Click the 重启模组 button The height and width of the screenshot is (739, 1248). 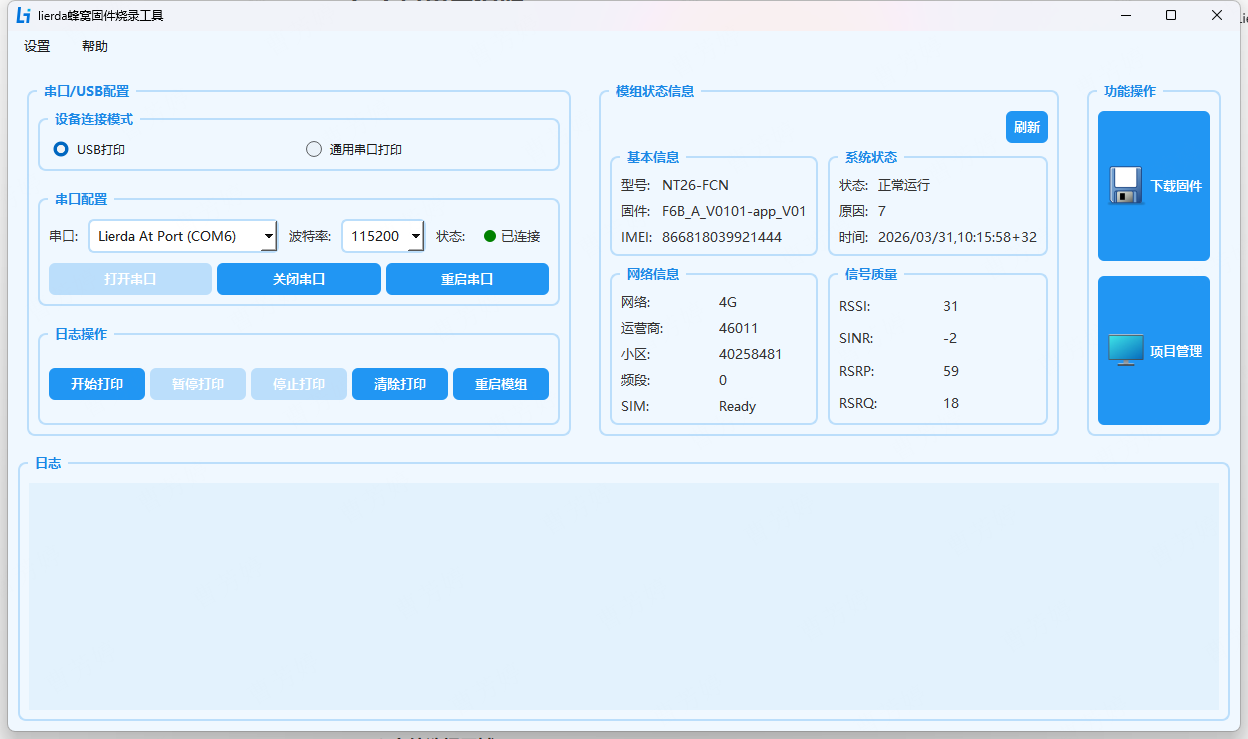coord(501,384)
